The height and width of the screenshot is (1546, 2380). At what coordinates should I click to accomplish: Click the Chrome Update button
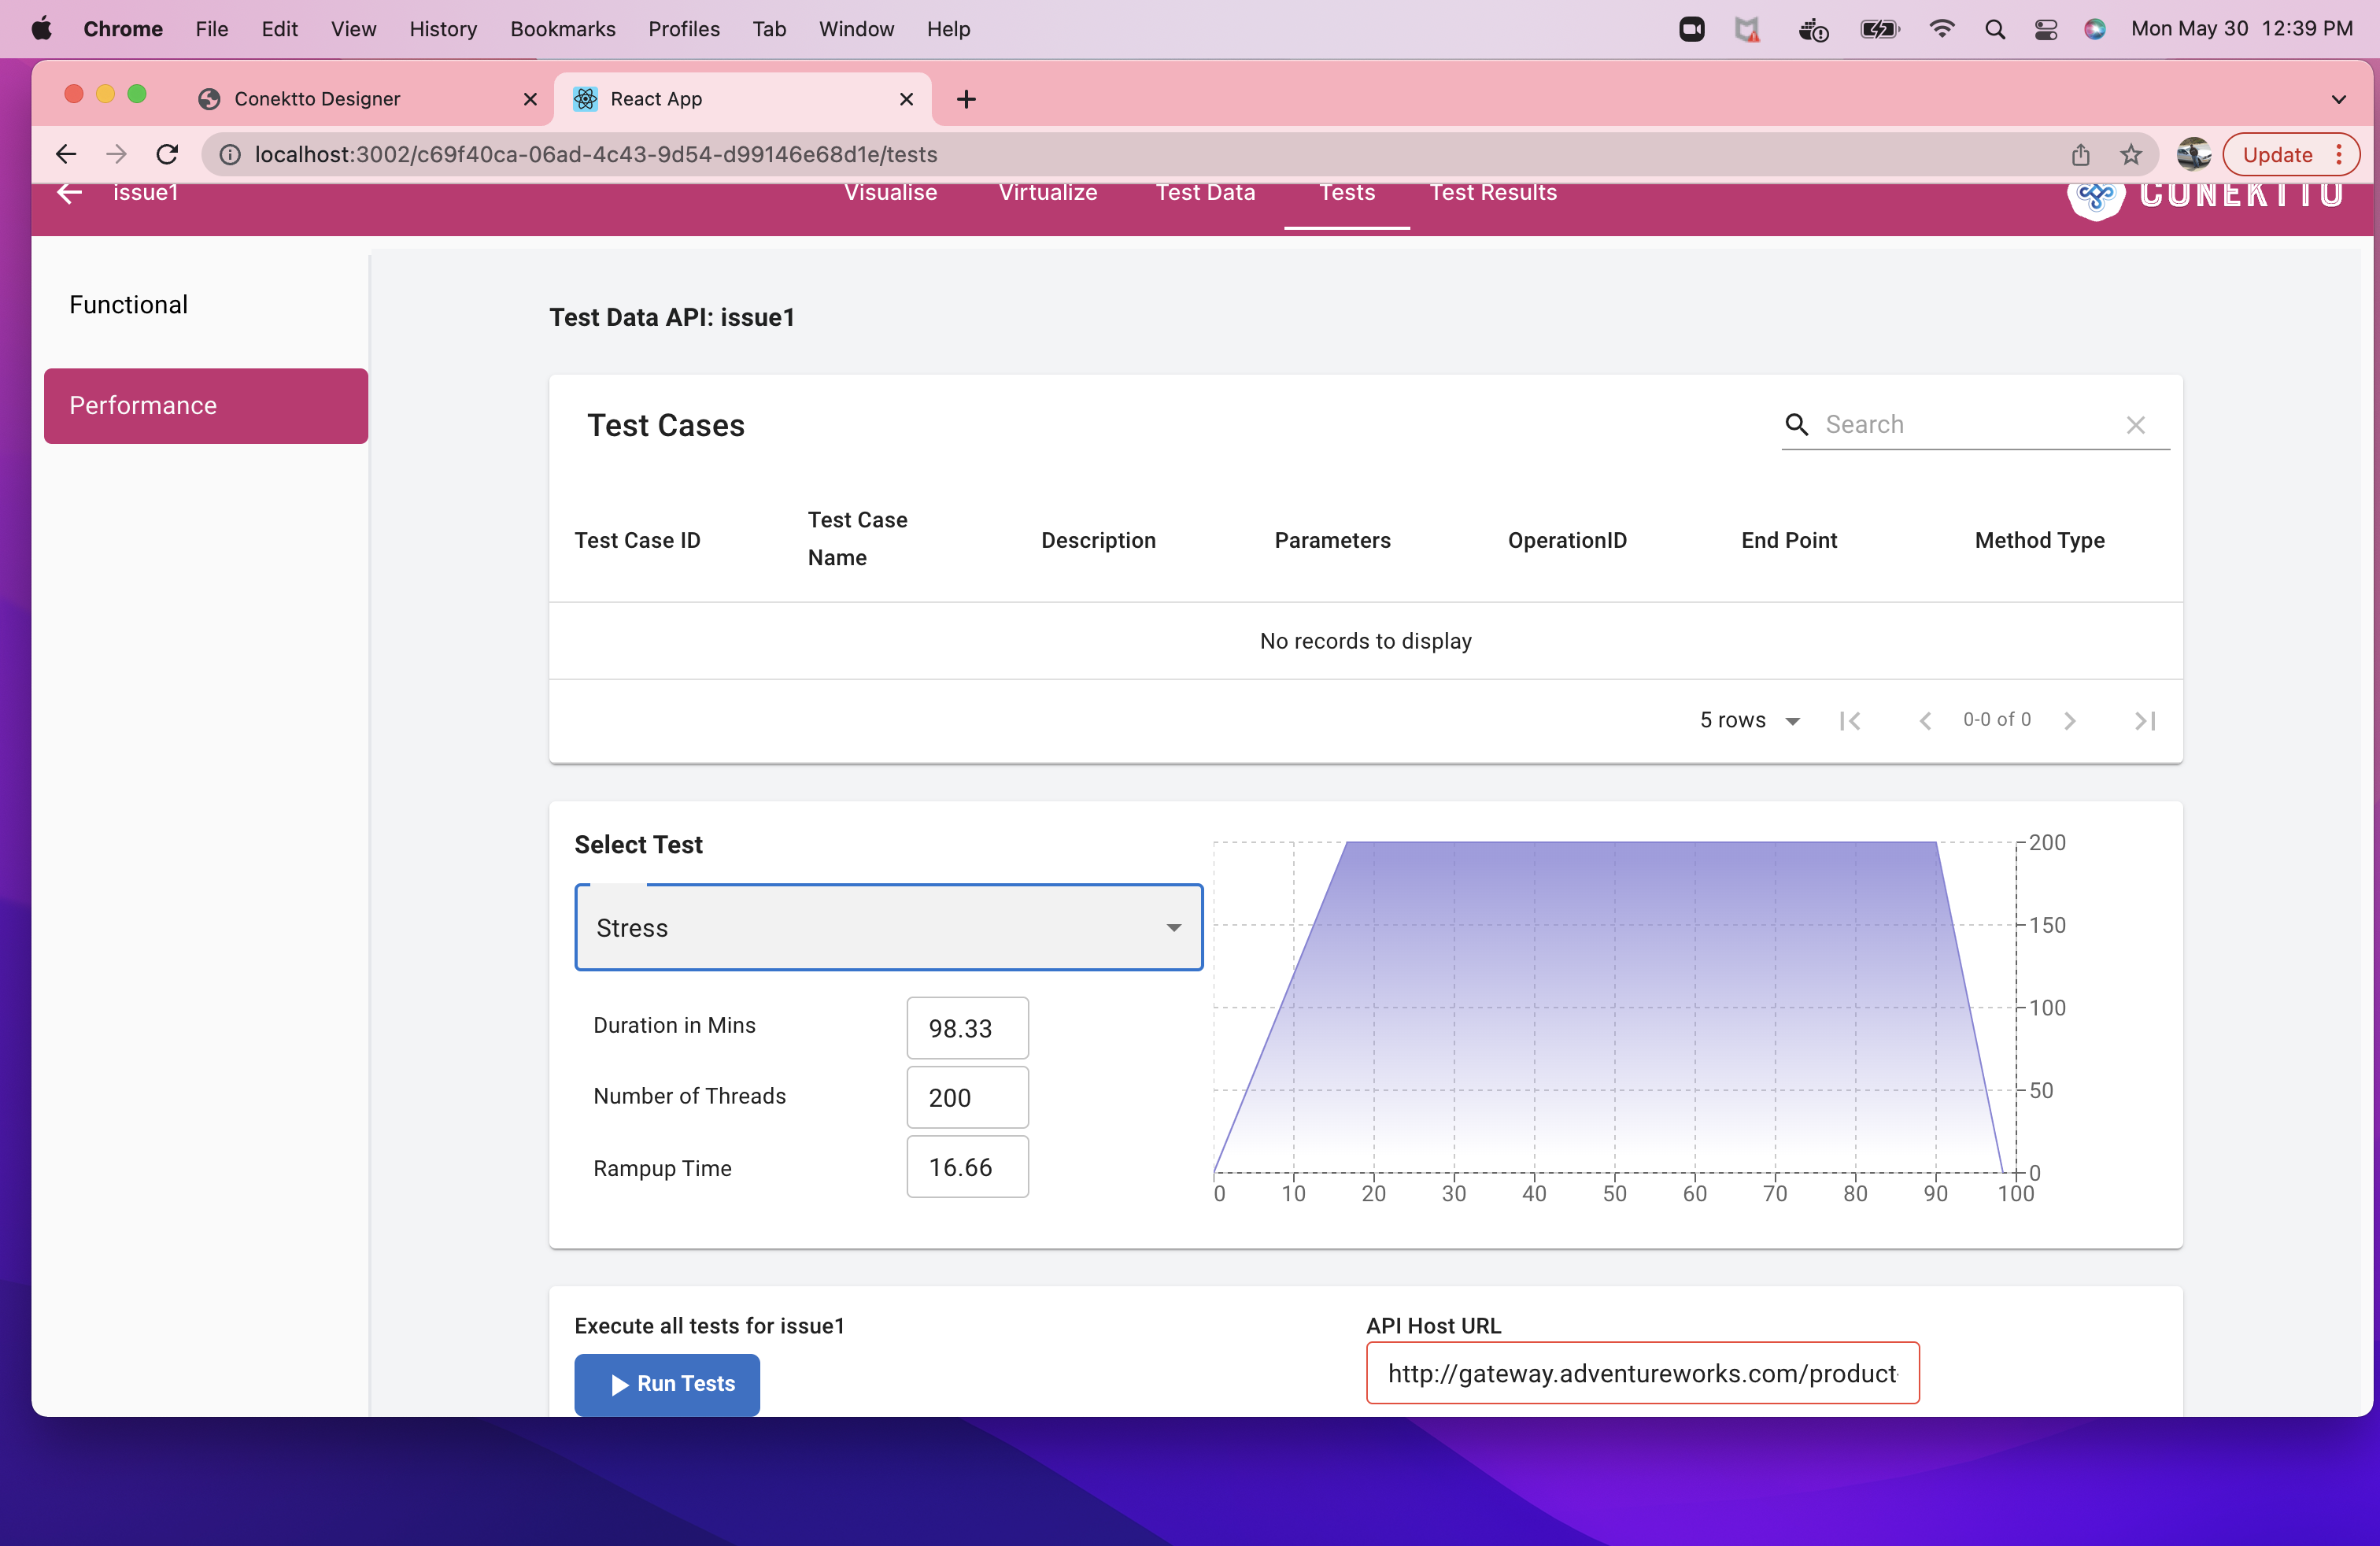pyautogui.click(x=2277, y=155)
